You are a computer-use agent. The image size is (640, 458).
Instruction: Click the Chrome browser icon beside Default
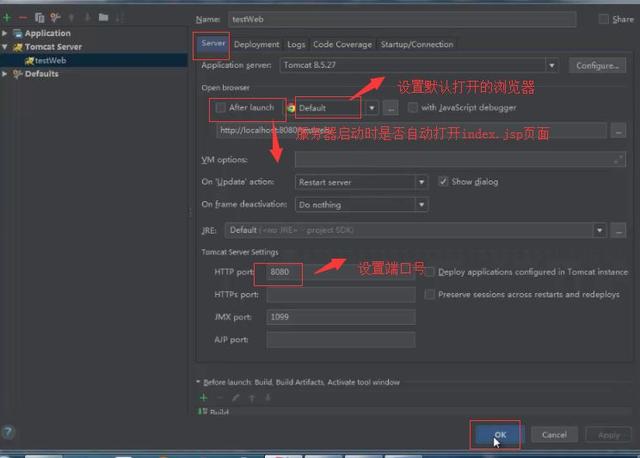point(291,109)
